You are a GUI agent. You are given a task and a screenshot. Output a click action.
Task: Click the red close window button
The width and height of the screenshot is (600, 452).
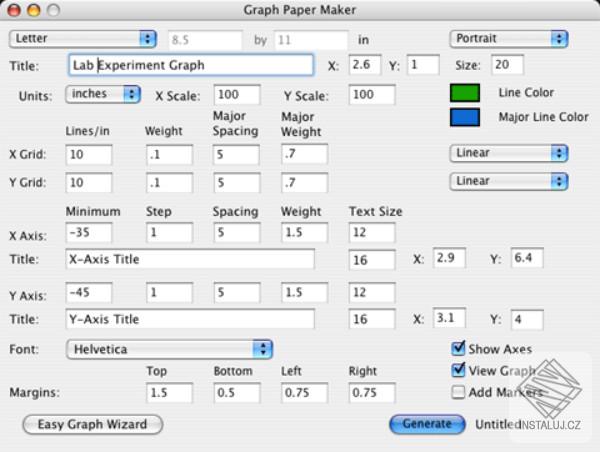point(14,10)
